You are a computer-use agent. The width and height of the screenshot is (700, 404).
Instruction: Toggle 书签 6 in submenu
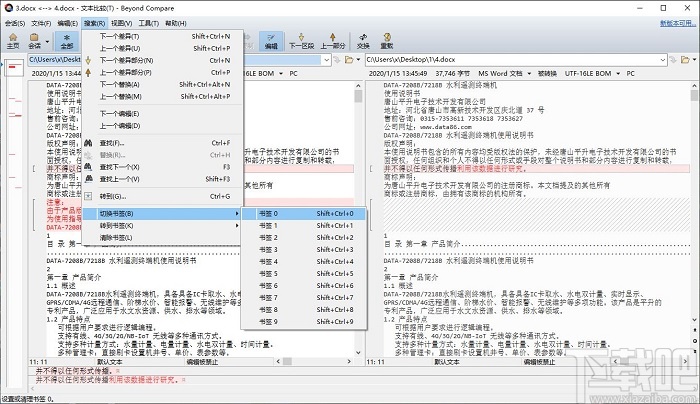[304, 286]
